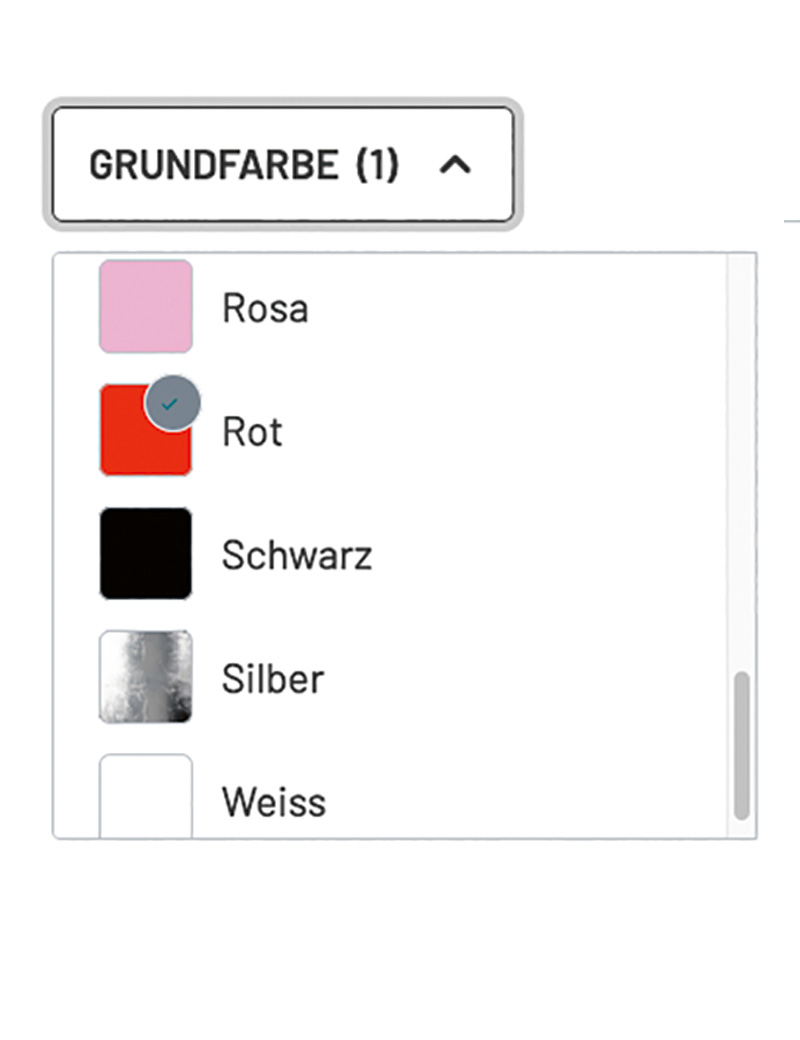This screenshot has width=800, height=1040.
Task: Click the color list scrollbar thumb
Action: (741, 745)
